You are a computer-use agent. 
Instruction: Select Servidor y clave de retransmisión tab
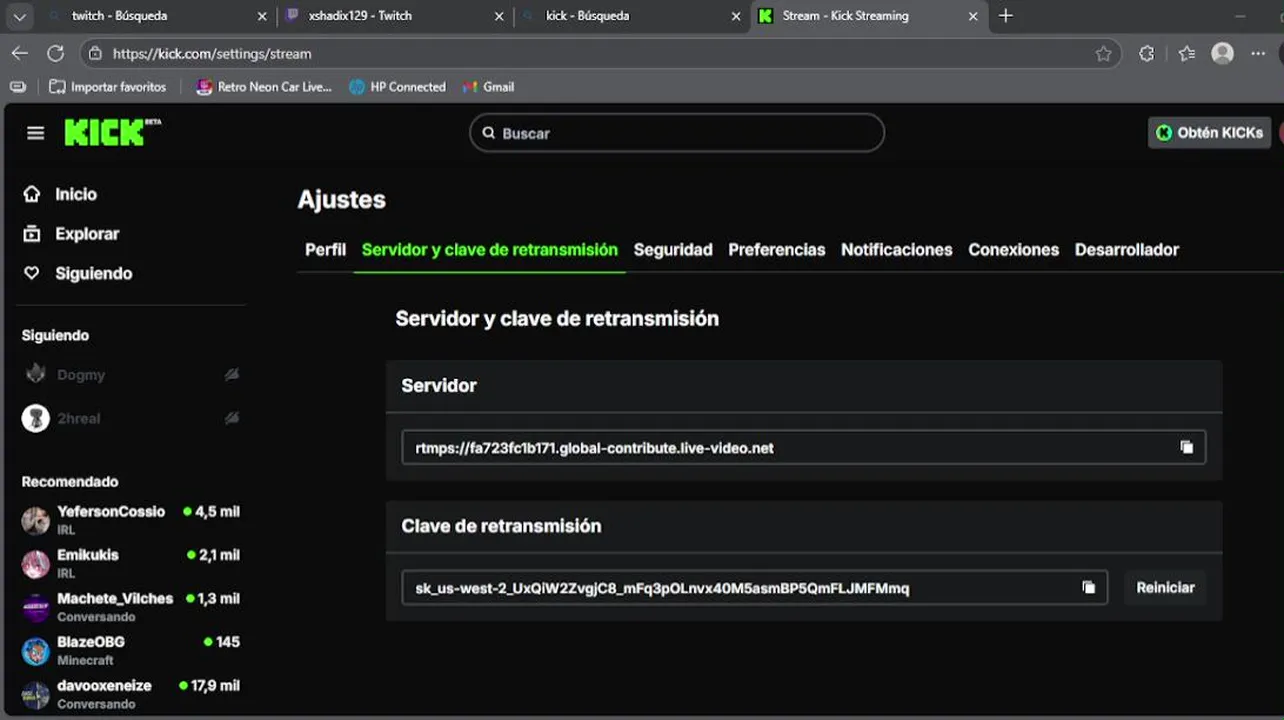(x=490, y=250)
